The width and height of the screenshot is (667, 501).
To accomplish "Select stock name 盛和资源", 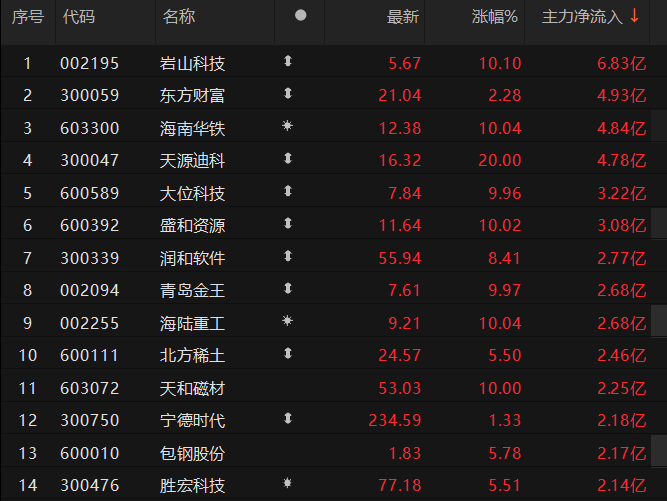I will pos(192,225).
